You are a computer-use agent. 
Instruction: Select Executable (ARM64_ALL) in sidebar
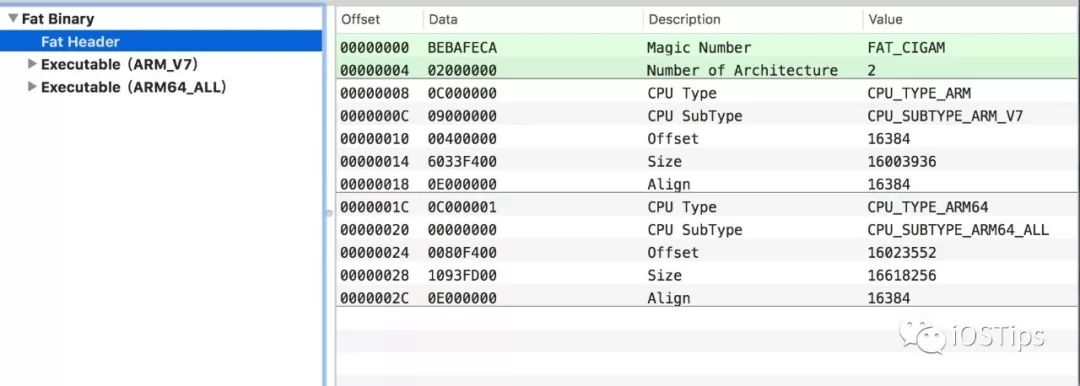pyautogui.click(x=134, y=88)
